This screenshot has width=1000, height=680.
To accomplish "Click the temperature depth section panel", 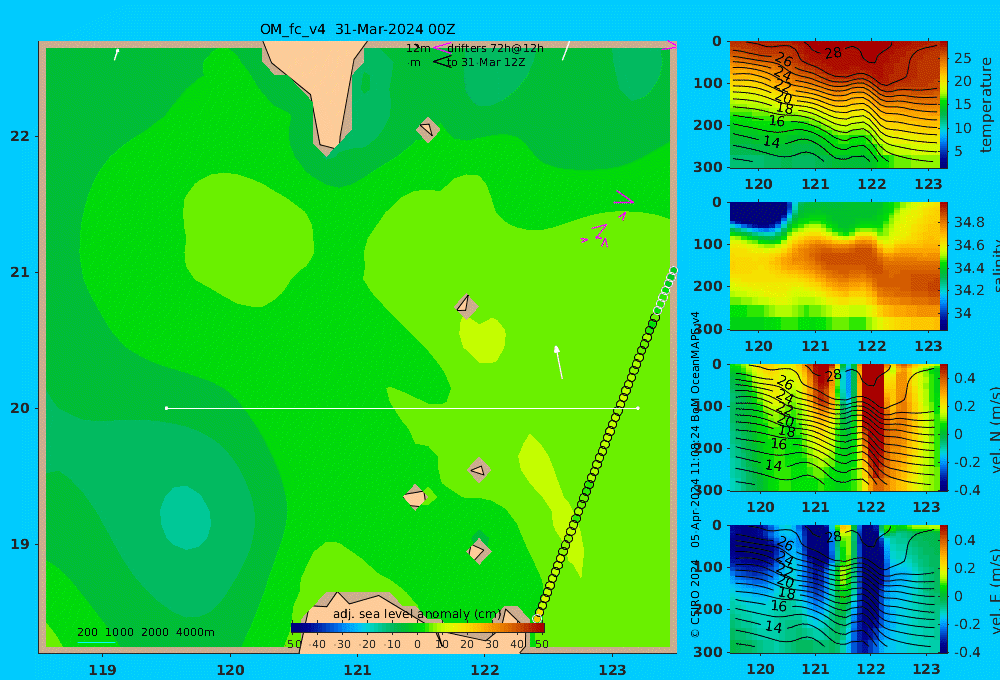I will (834, 104).
